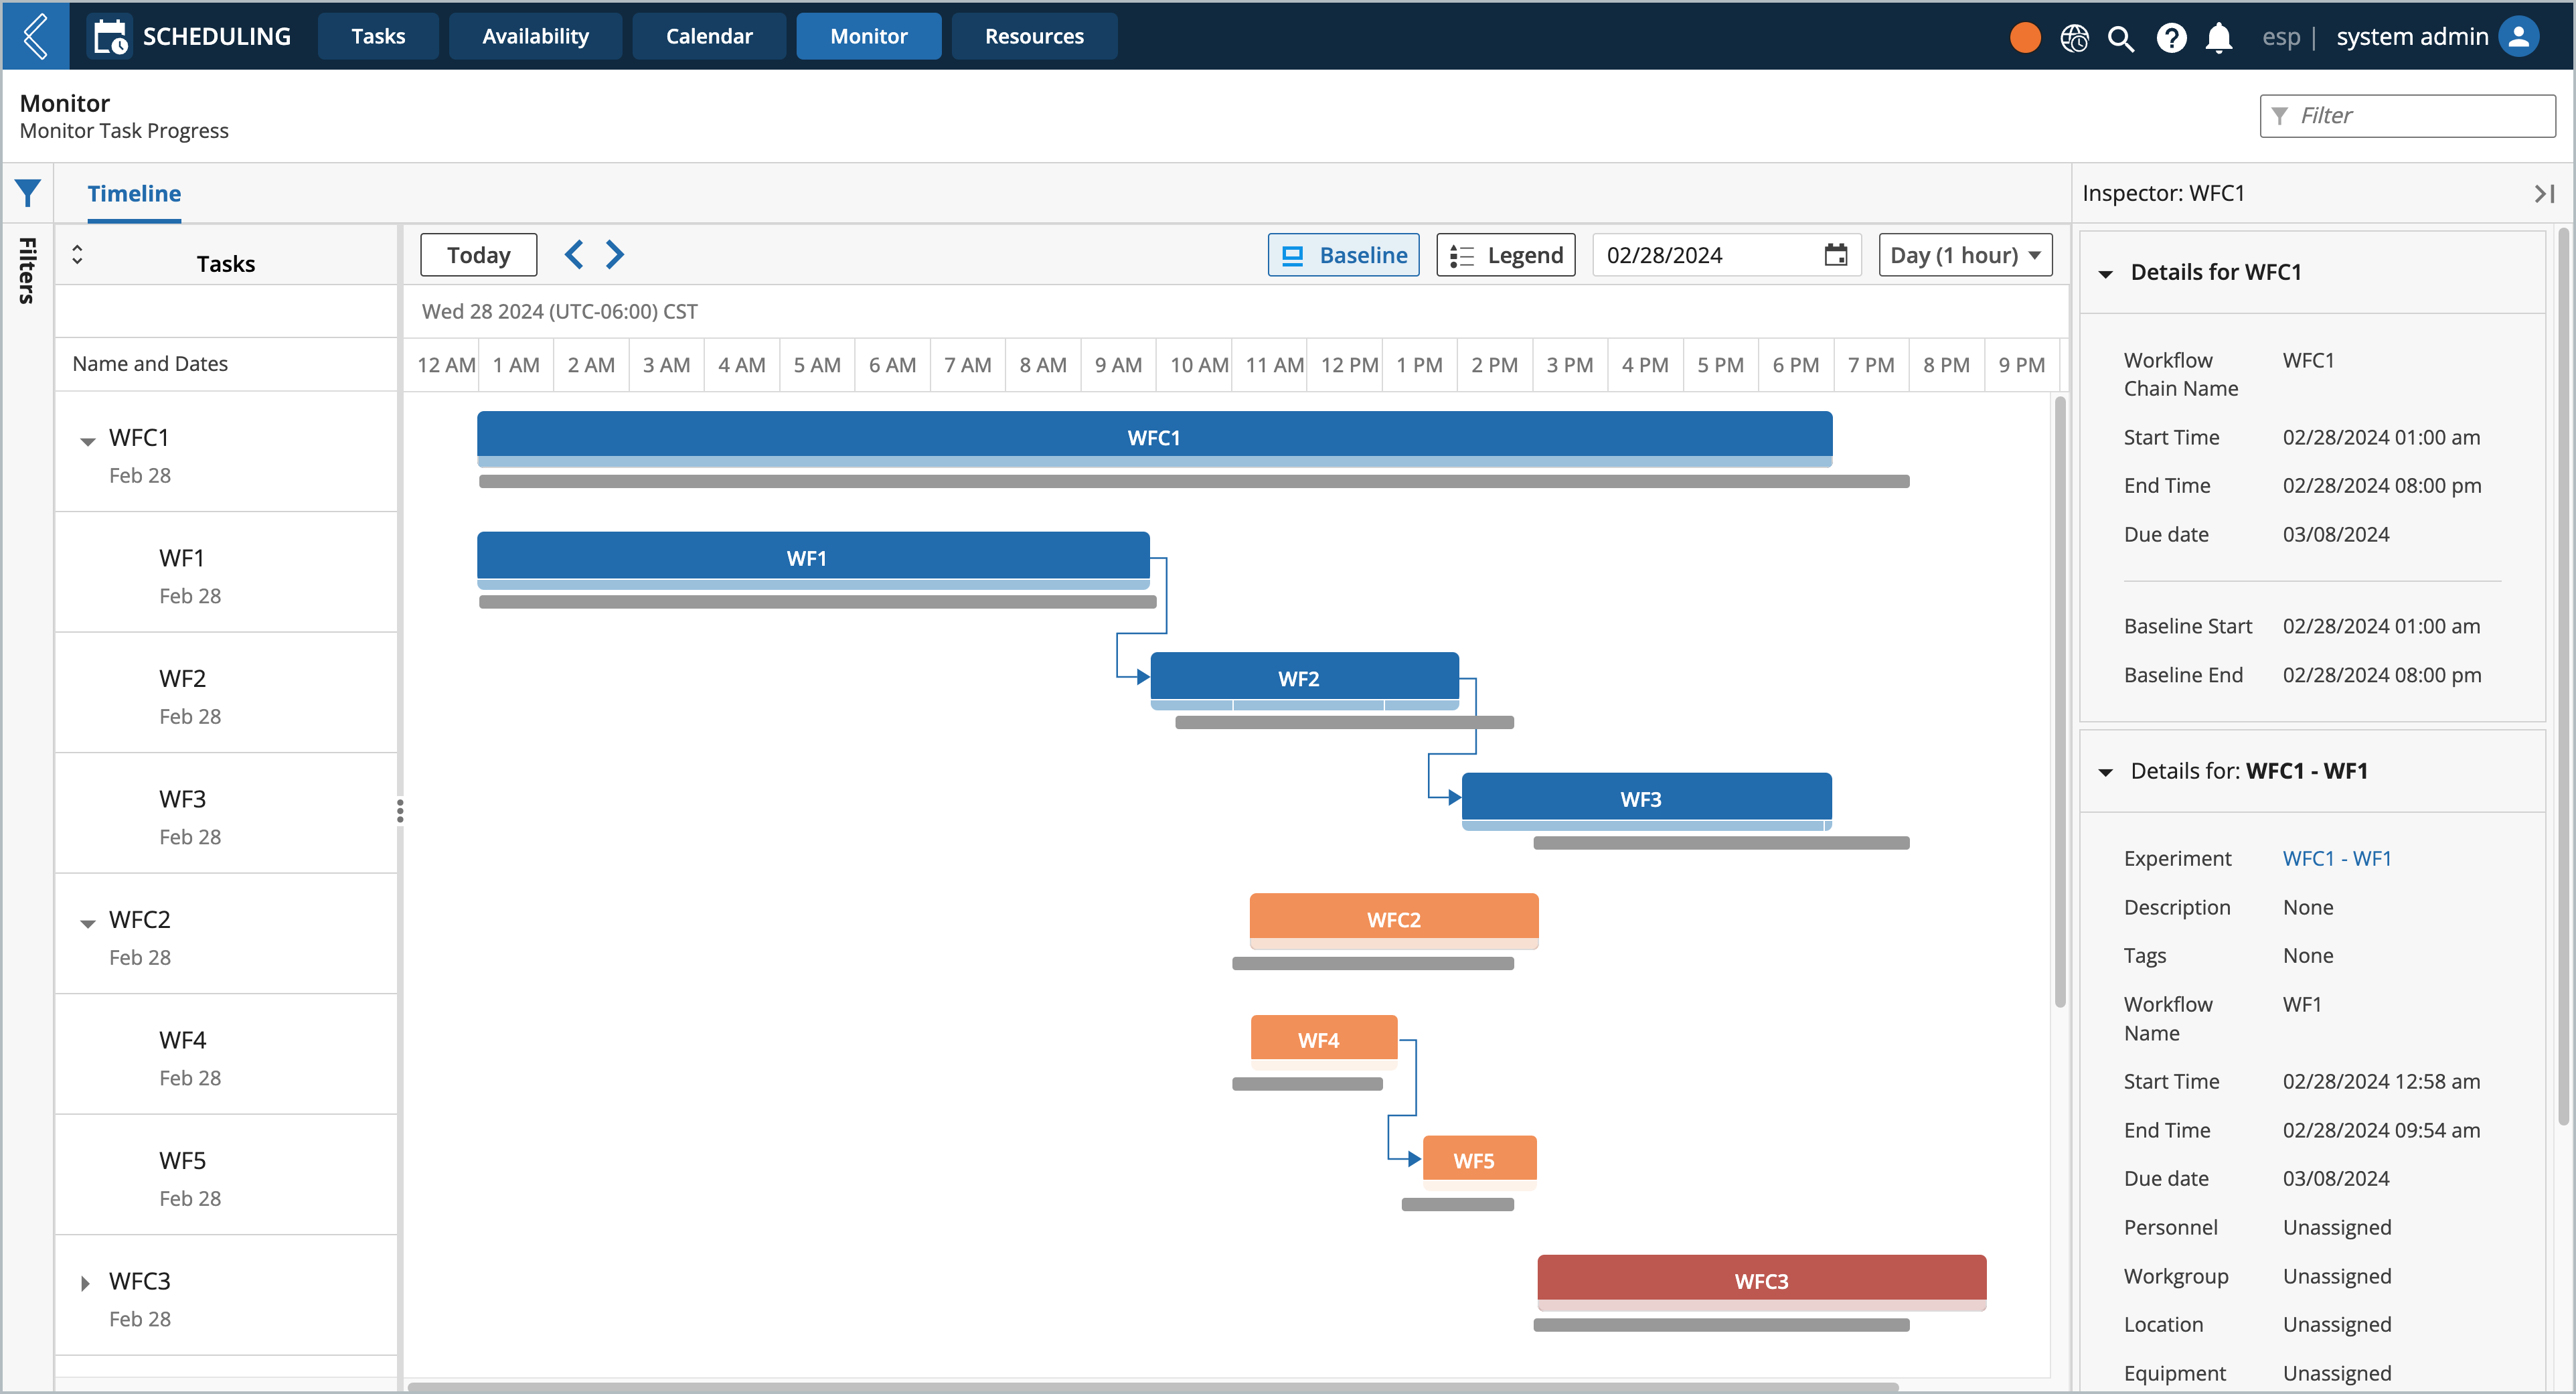Screen dimensions: 2576x1394
Task: Click the 02/28/2024 date field
Action: (1727, 255)
